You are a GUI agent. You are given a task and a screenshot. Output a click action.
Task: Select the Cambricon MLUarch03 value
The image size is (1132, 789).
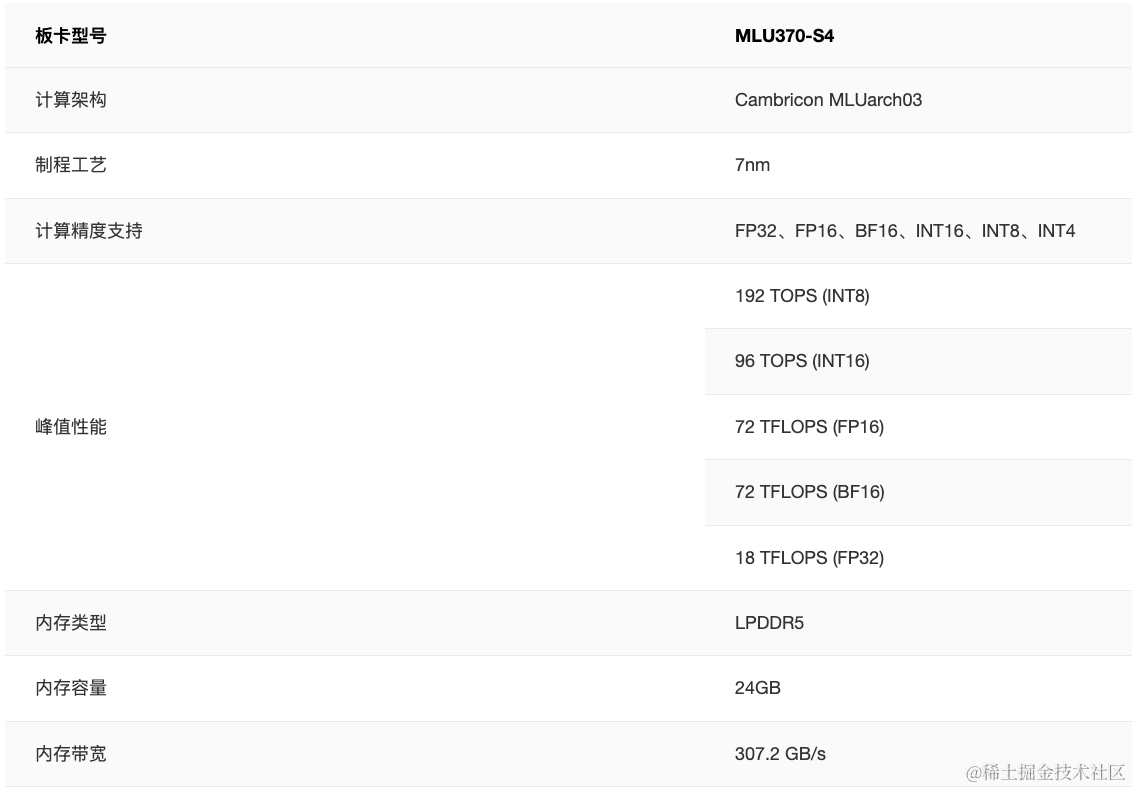[x=828, y=100]
